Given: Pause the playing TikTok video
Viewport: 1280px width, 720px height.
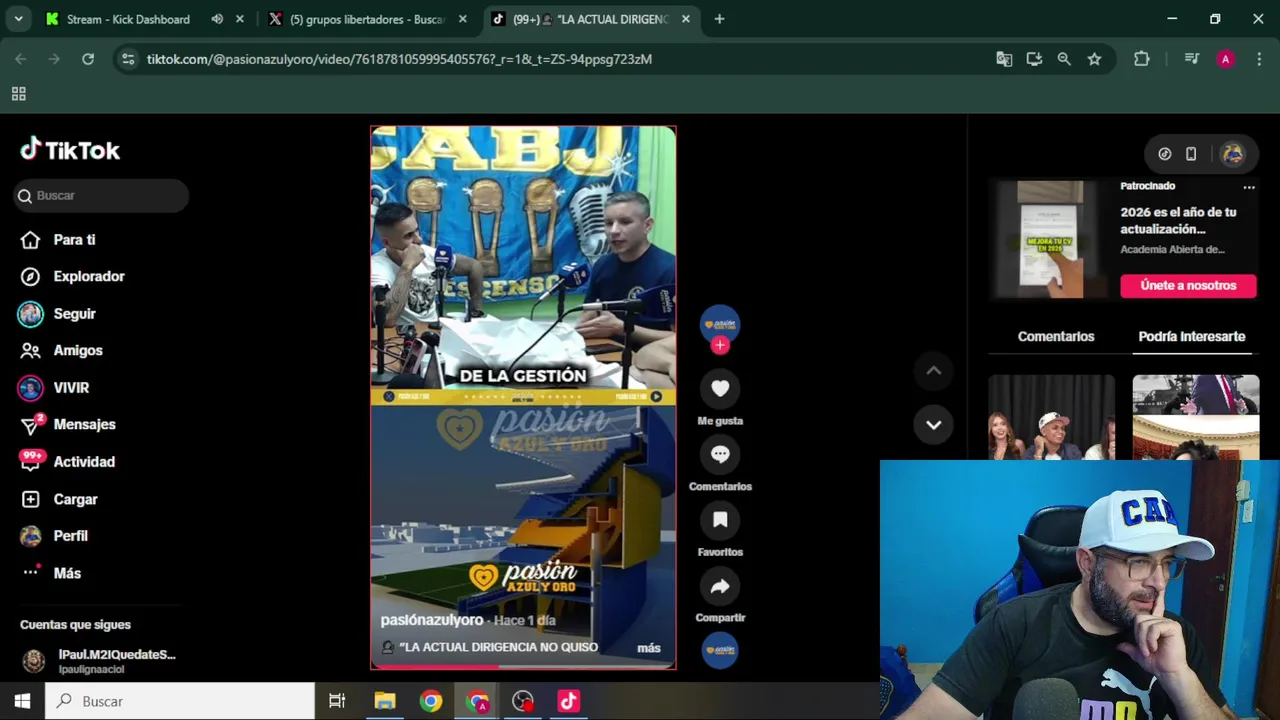Looking at the screenshot, I should (x=523, y=396).
